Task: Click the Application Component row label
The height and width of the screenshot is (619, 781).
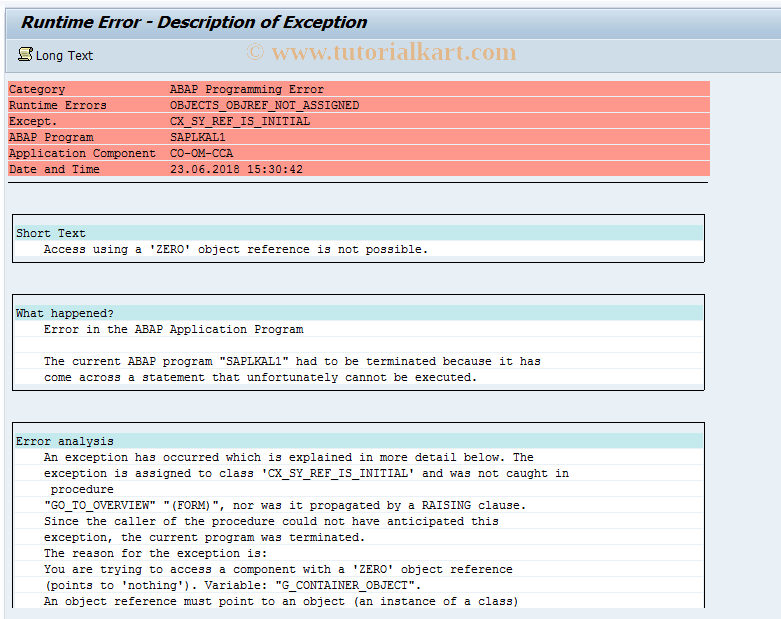Action: (82, 153)
